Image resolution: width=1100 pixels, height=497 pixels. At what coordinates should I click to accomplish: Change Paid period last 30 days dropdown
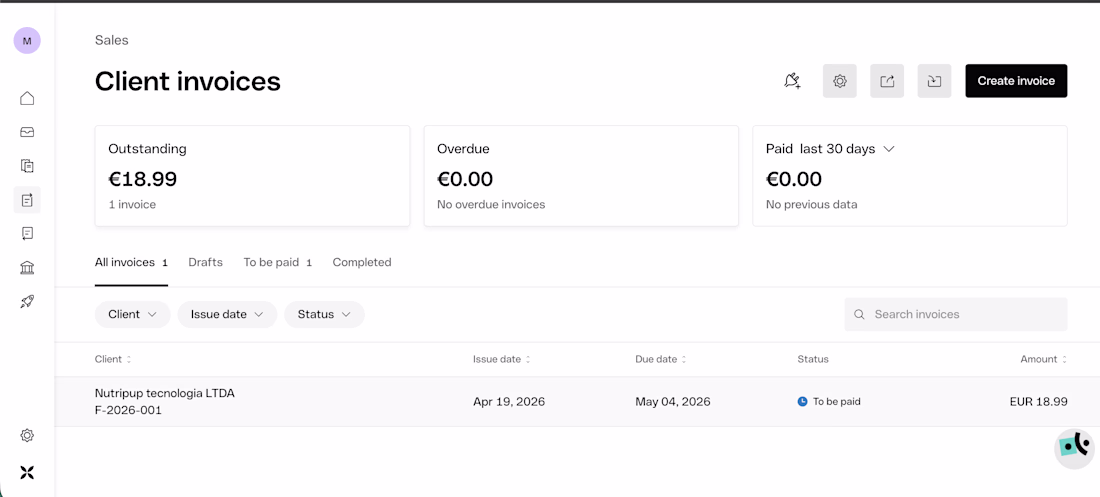pyautogui.click(x=846, y=149)
